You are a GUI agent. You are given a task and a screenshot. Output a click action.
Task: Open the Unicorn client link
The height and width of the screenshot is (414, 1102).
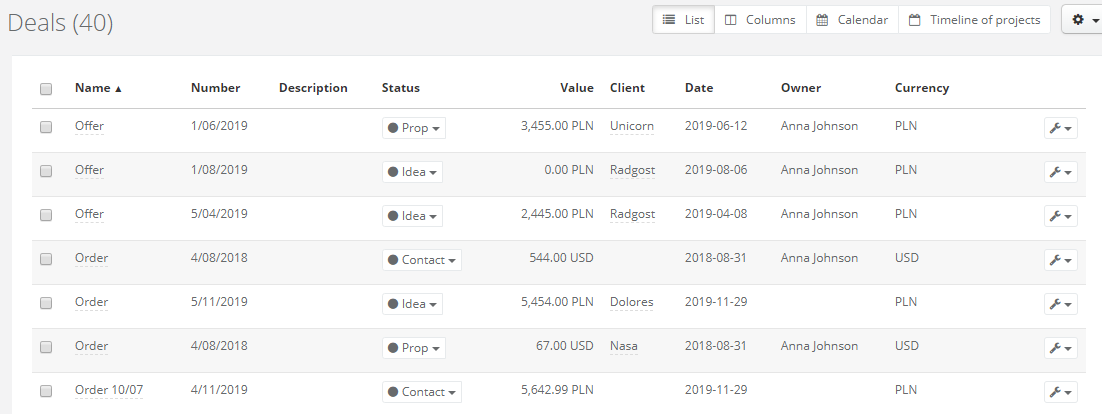631,126
